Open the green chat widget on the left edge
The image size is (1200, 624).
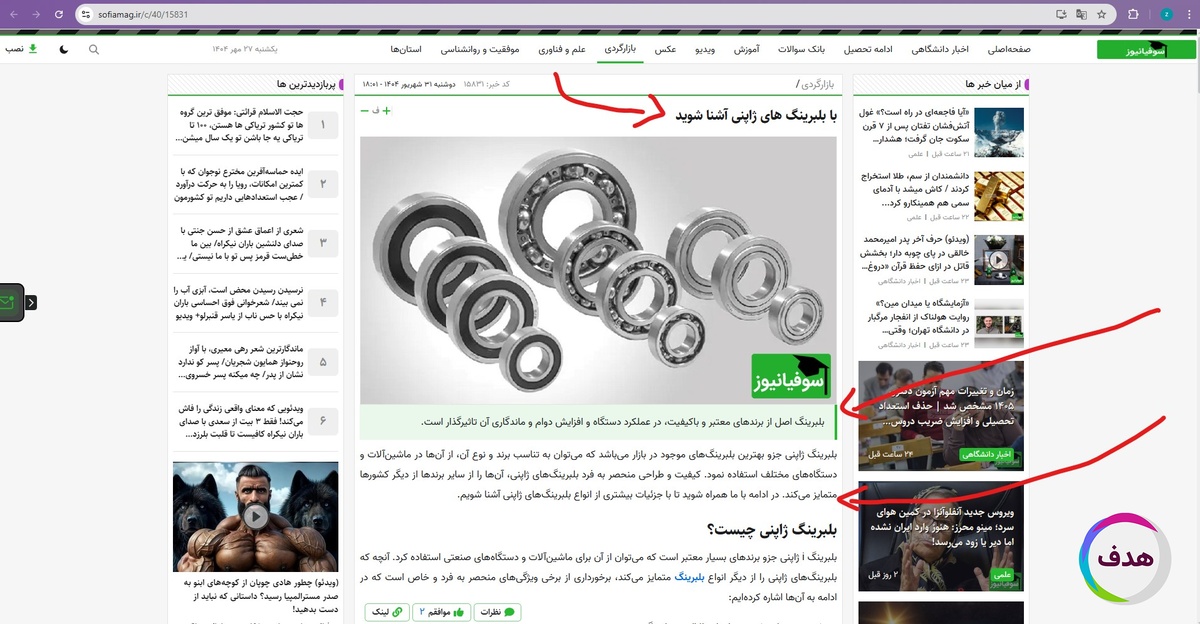11,303
